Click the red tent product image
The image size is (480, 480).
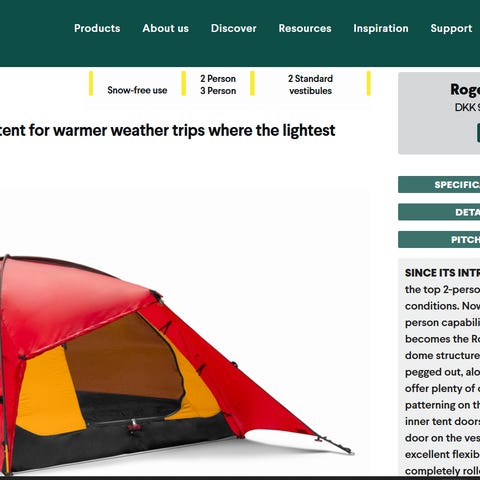click(173, 365)
